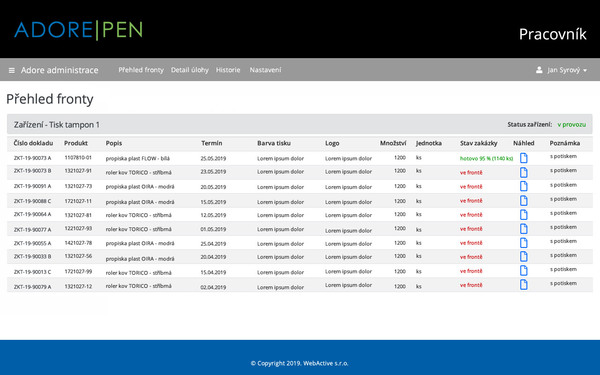The image size is (600, 375).
Task: Open preview document for ZKT-19-90064 A
Action: pos(523,215)
